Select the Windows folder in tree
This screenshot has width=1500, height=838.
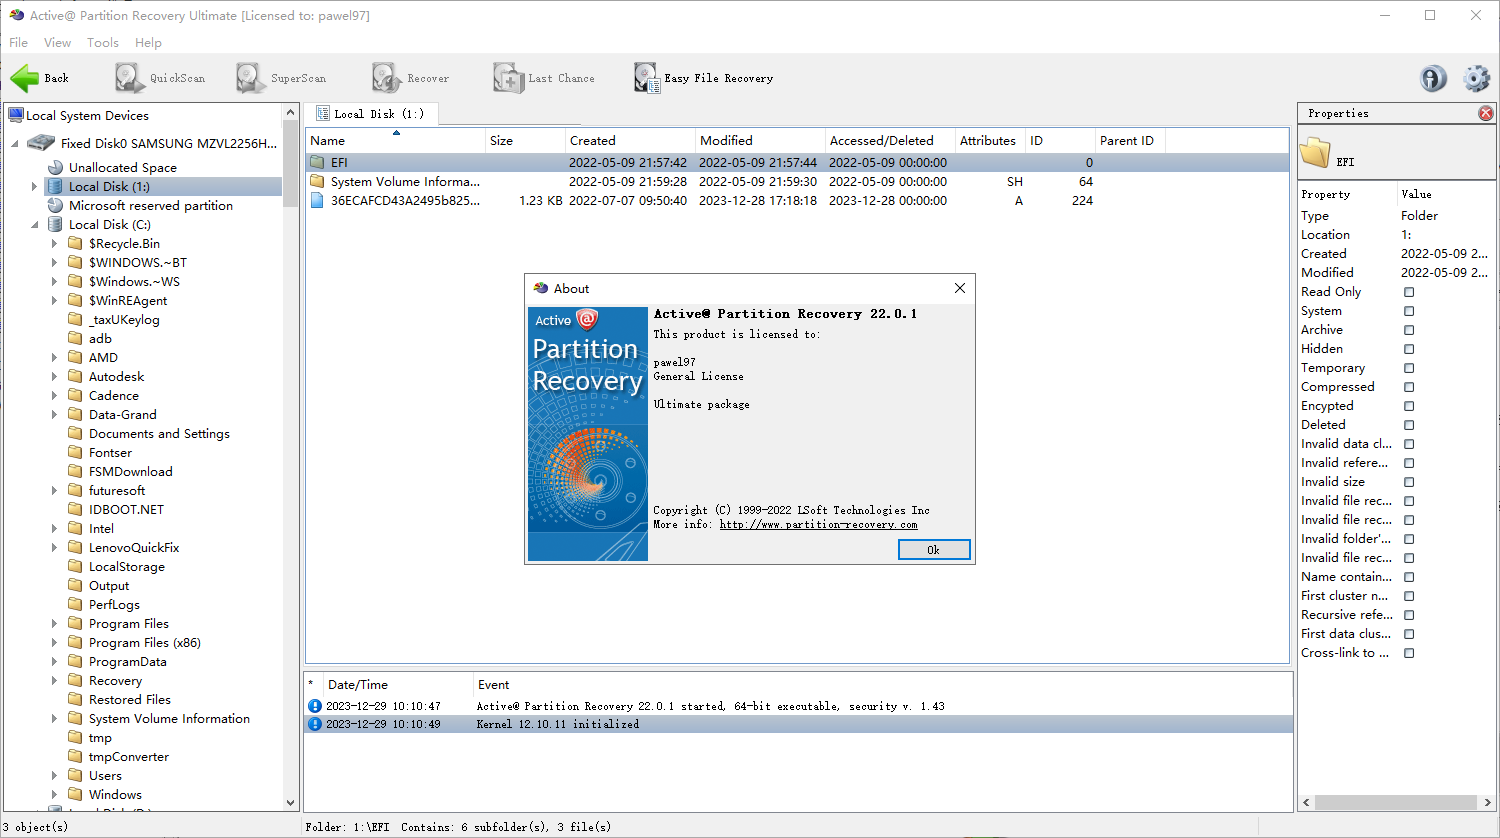click(115, 794)
